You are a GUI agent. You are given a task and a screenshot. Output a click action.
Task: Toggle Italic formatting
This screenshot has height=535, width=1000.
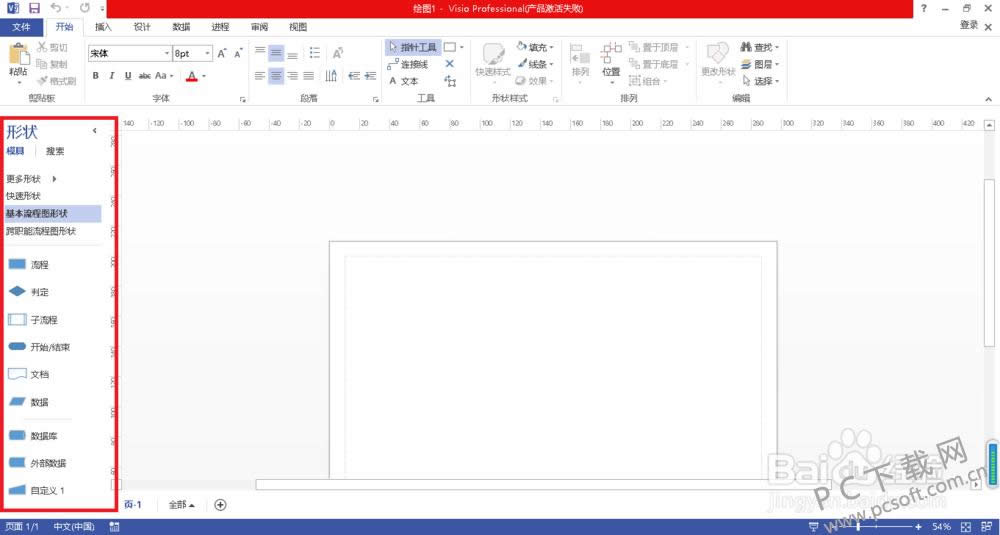click(x=112, y=76)
